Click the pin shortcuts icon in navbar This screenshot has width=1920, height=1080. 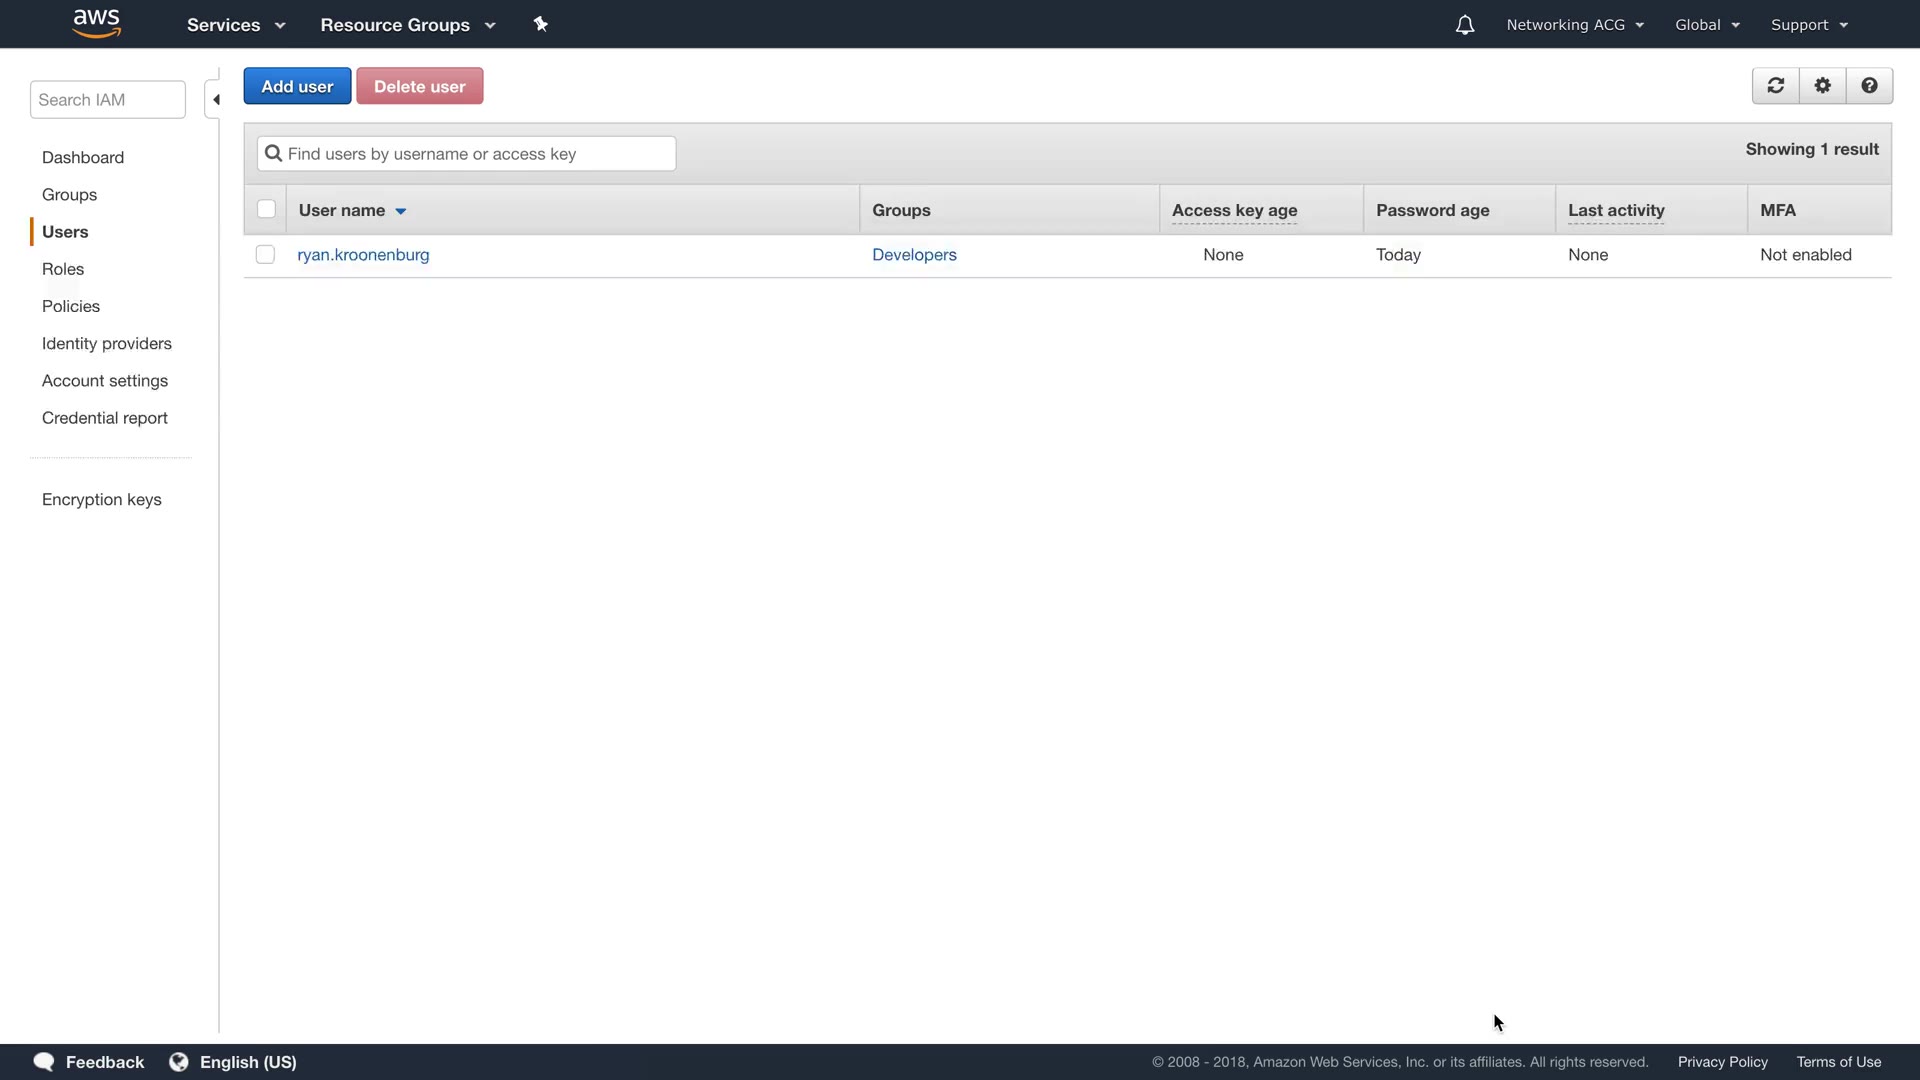541,24
